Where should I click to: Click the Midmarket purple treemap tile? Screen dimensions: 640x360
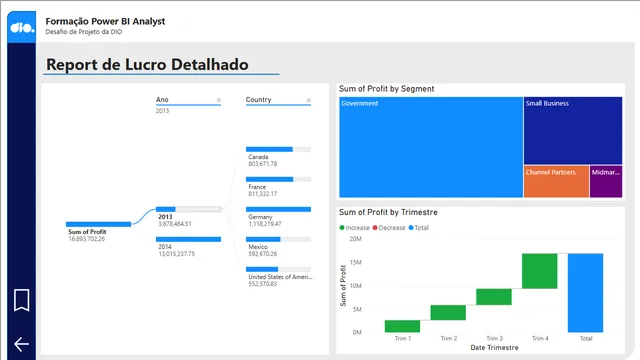(606, 182)
